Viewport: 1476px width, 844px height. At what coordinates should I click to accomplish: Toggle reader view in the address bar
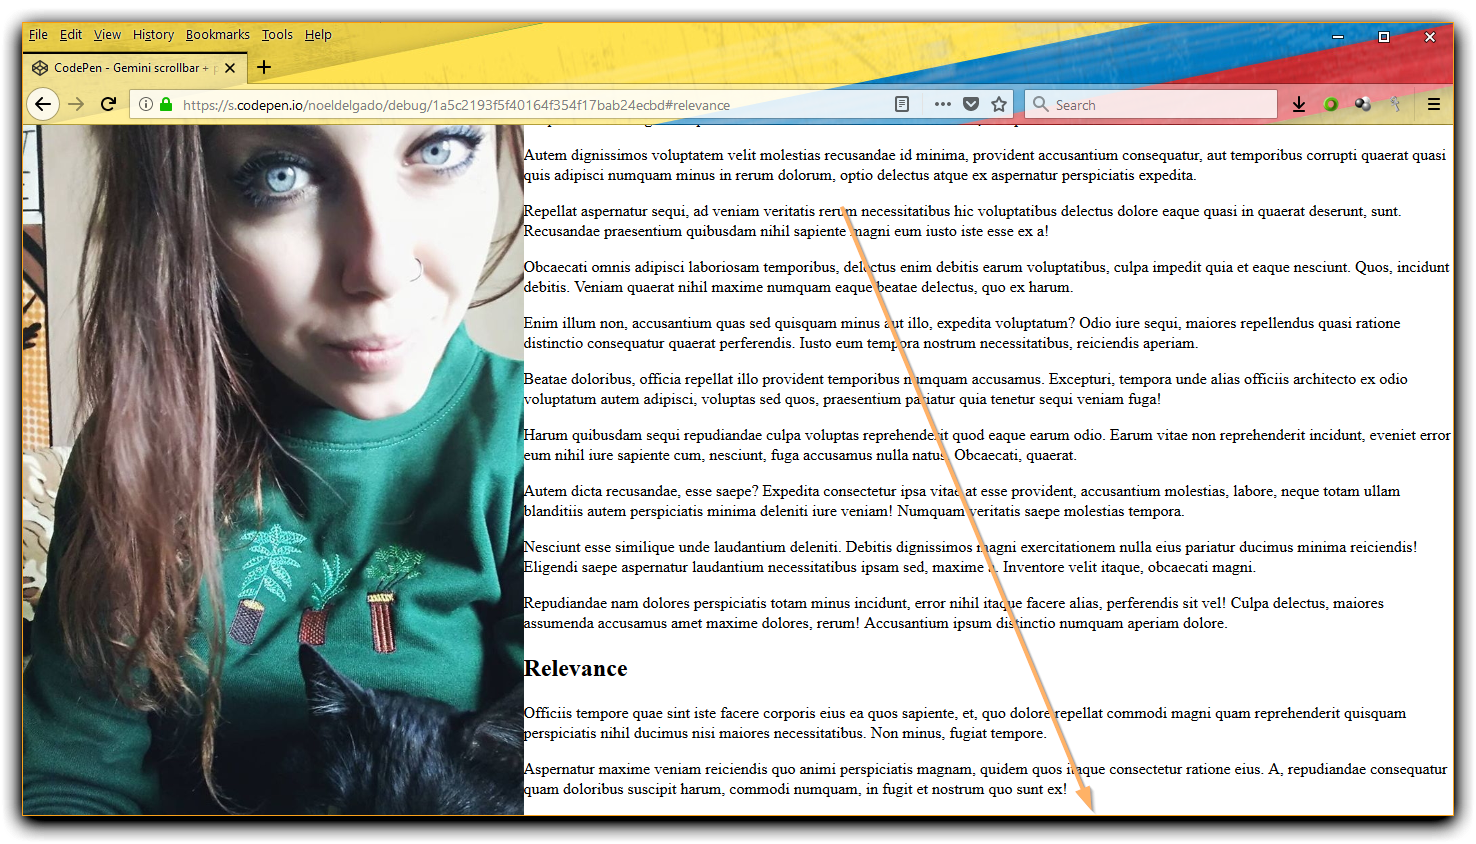[x=902, y=104]
